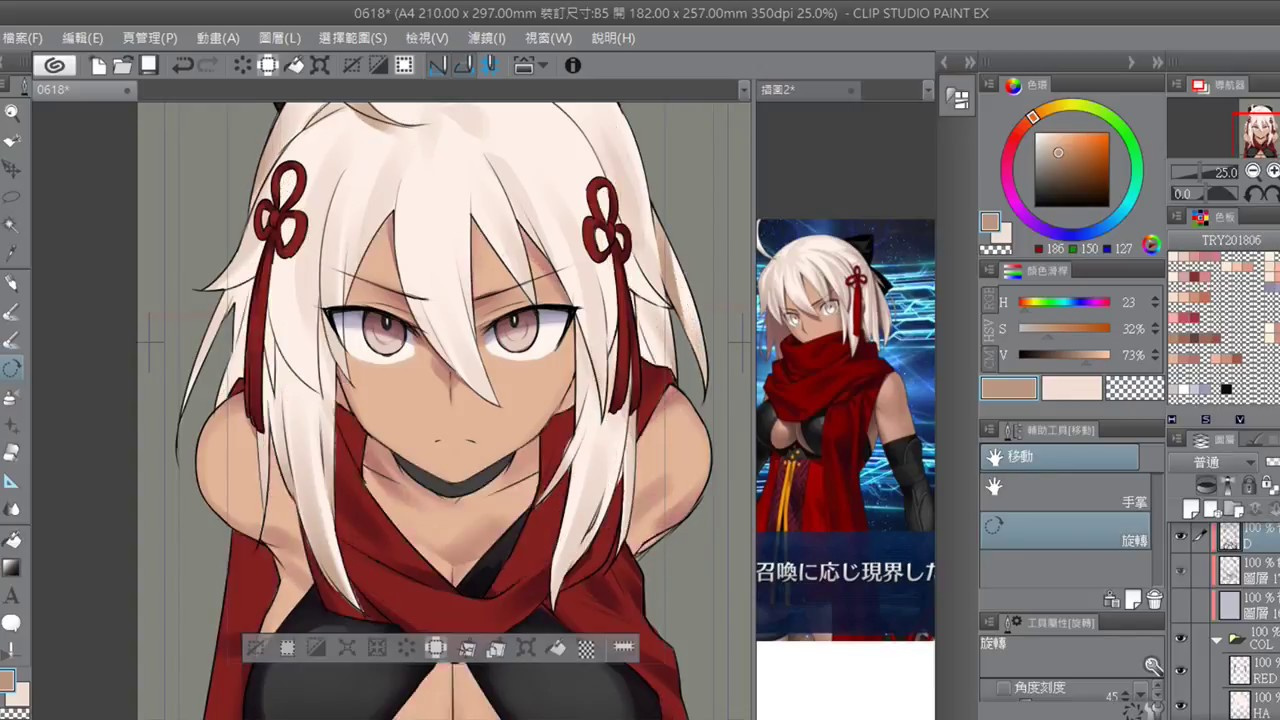The image size is (1280, 720).
Task: Open the 濾鏡(I) menu
Action: [x=487, y=38]
